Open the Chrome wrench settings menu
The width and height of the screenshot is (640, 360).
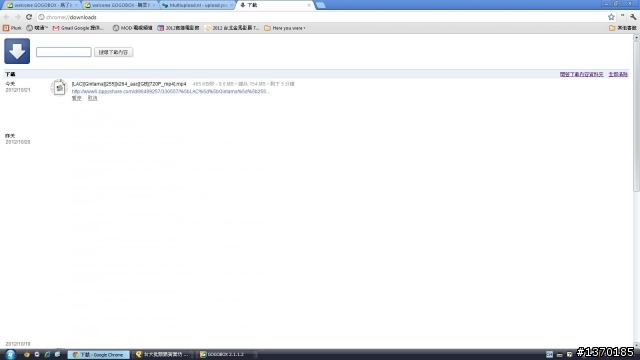633,17
